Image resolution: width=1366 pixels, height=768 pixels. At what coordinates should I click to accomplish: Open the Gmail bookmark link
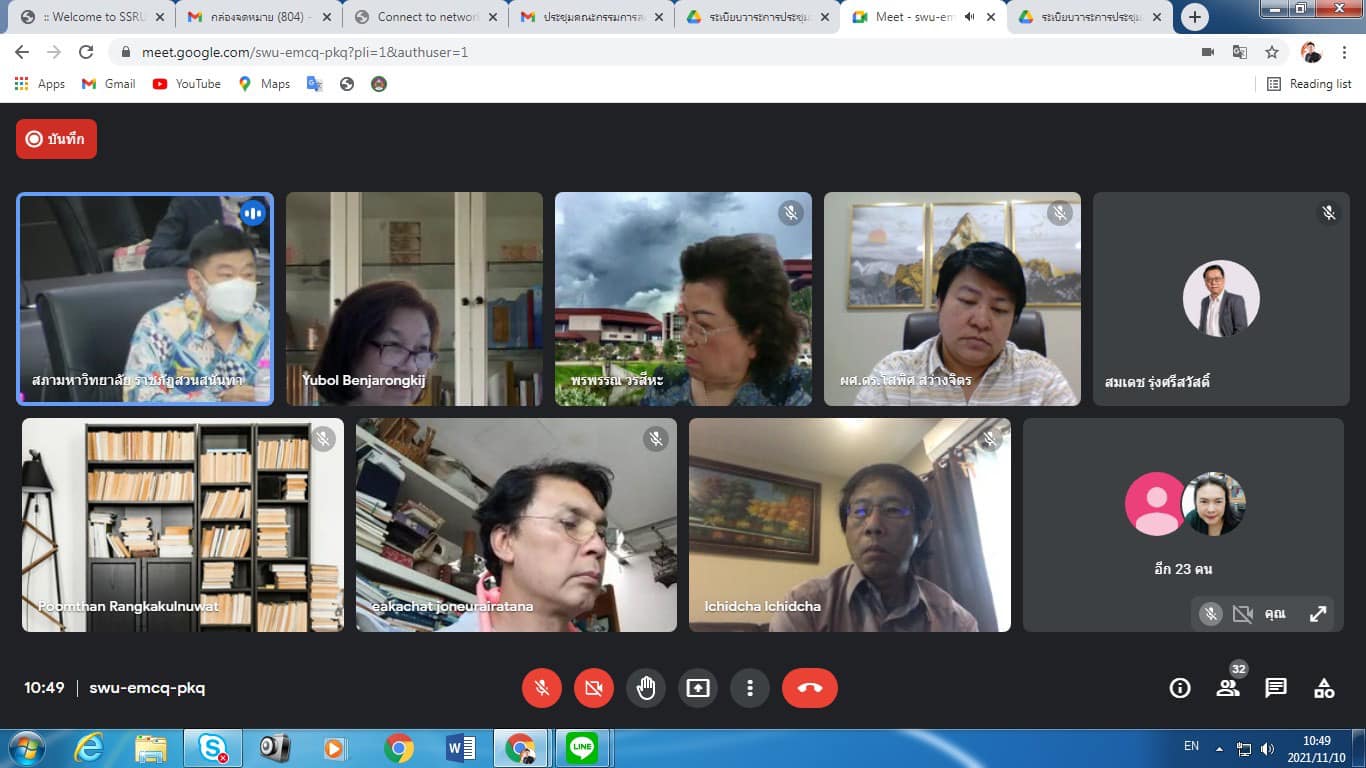click(x=108, y=84)
